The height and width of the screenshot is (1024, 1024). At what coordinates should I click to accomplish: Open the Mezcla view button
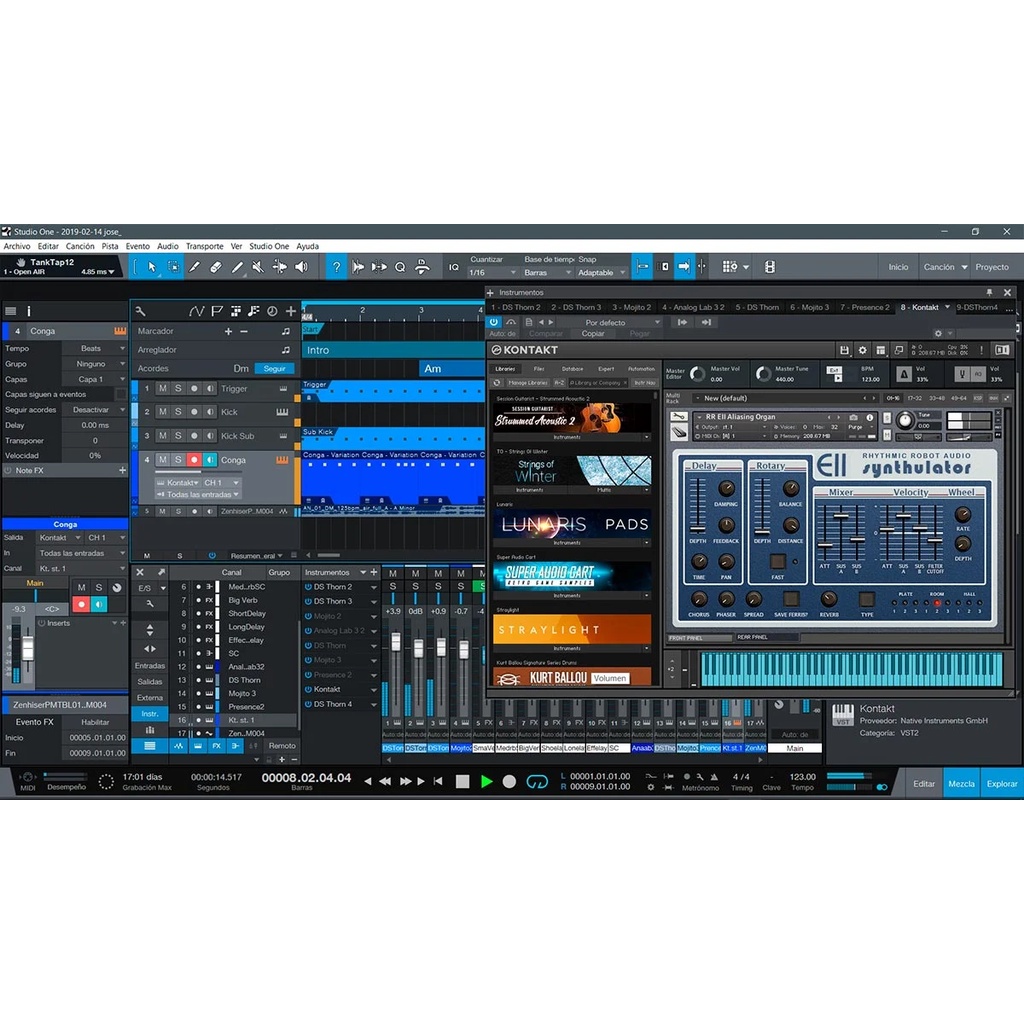(x=961, y=784)
